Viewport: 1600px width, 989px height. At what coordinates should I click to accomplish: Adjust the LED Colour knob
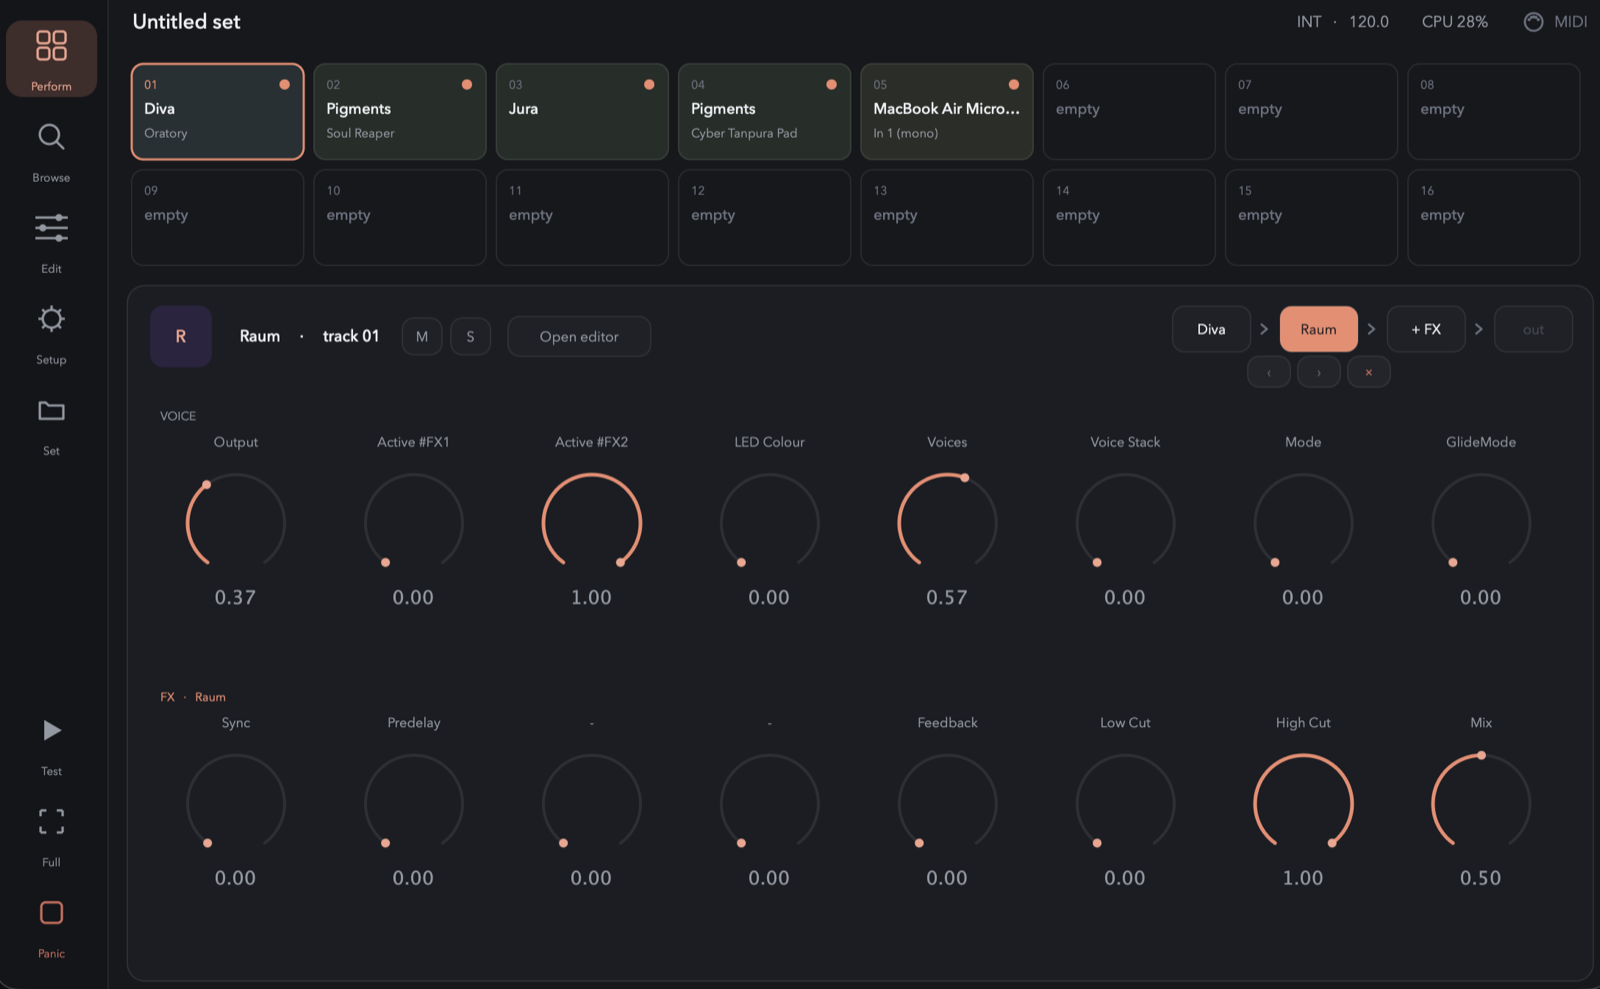[x=769, y=522]
